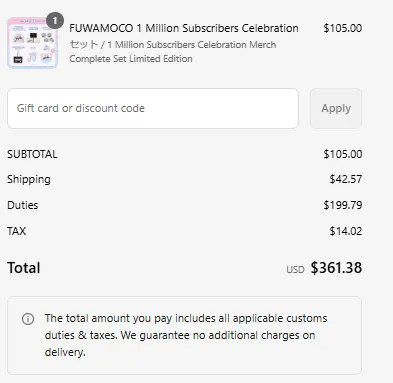Image resolution: width=393 pixels, height=383 pixels.
Task: Click the Total label
Action: 24,268
